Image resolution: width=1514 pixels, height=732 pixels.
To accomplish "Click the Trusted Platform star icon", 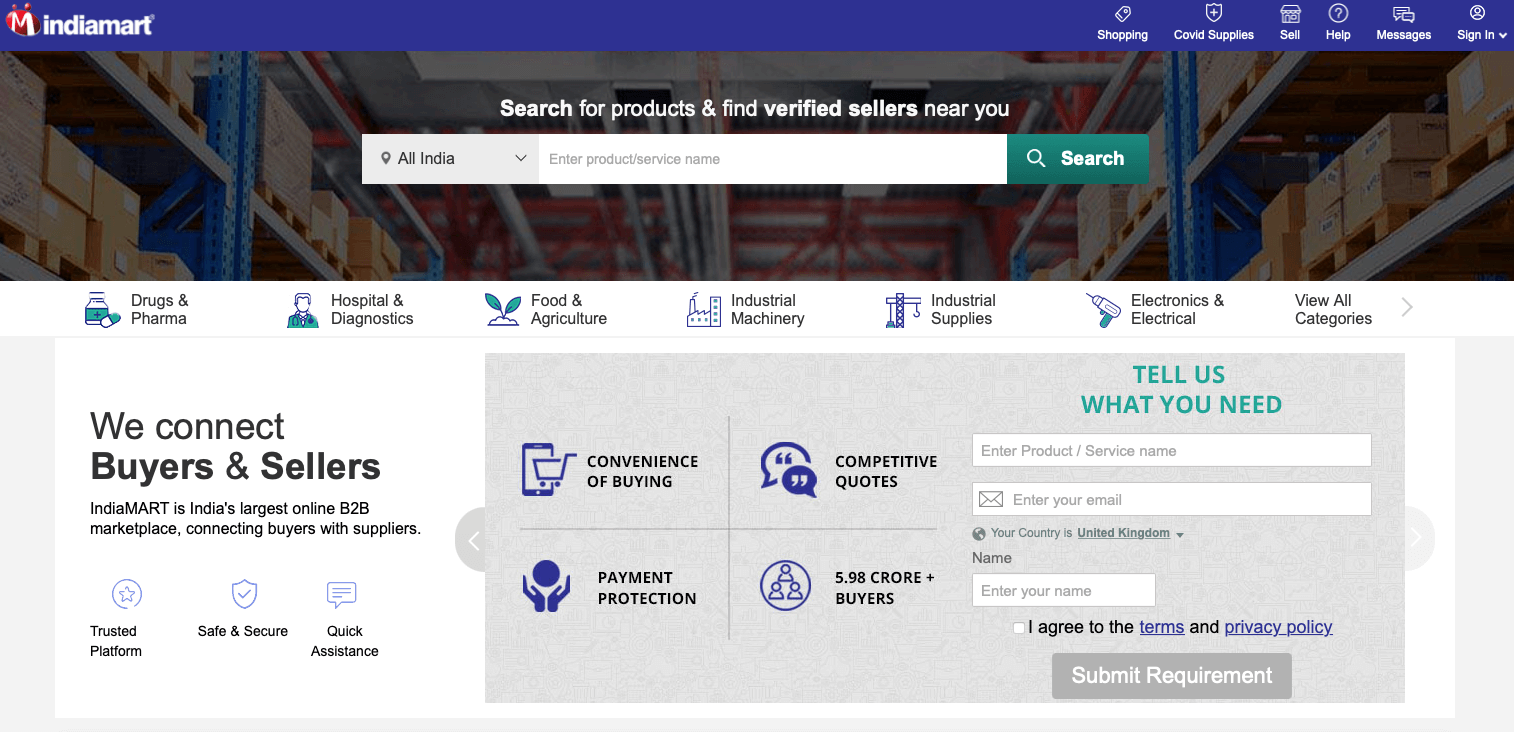I will [x=127, y=594].
